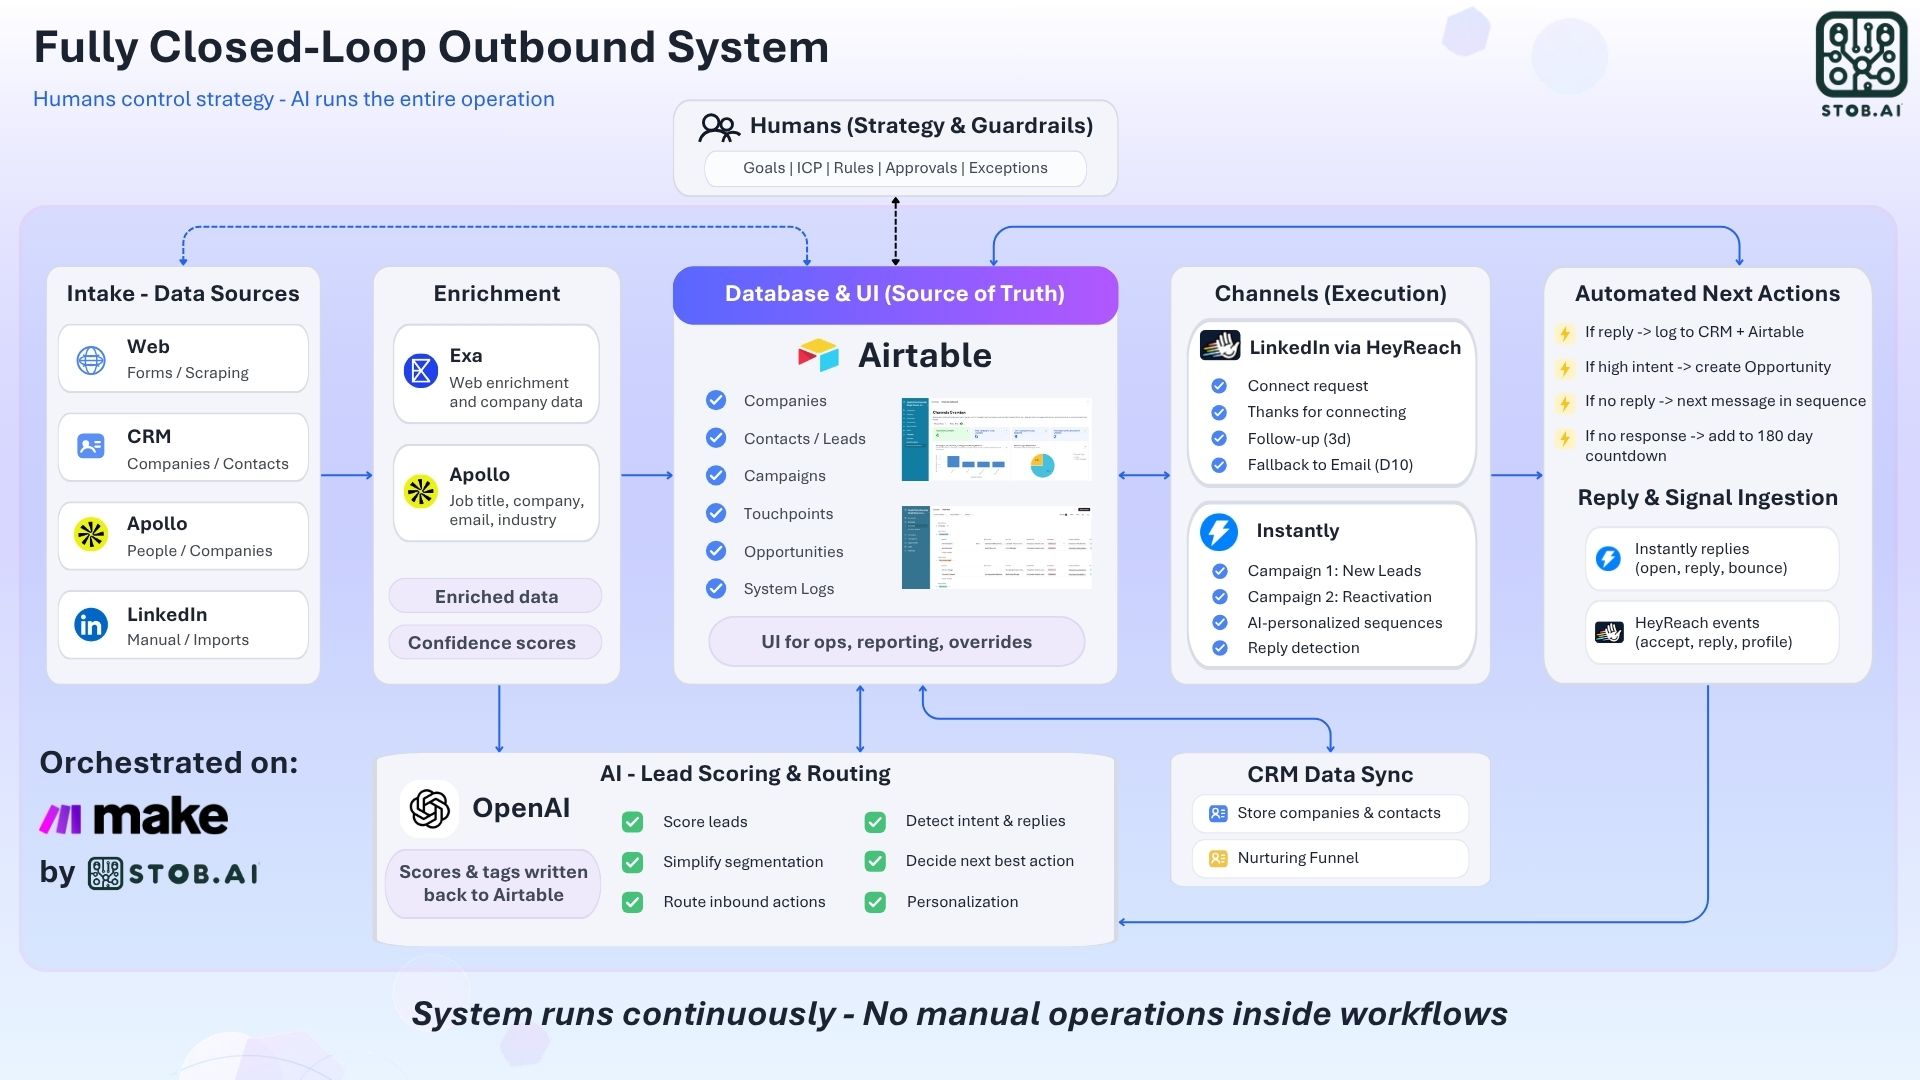Click Scores & tags written back to Airtable
Image resolution: width=1920 pixels, height=1080 pixels.
pos(493,884)
